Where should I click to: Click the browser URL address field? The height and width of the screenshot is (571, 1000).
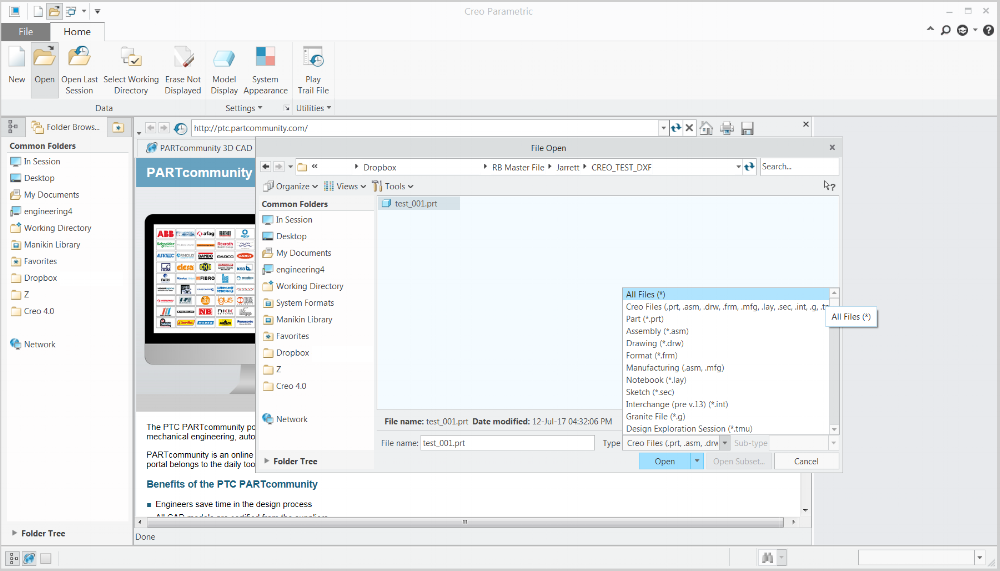coord(425,128)
